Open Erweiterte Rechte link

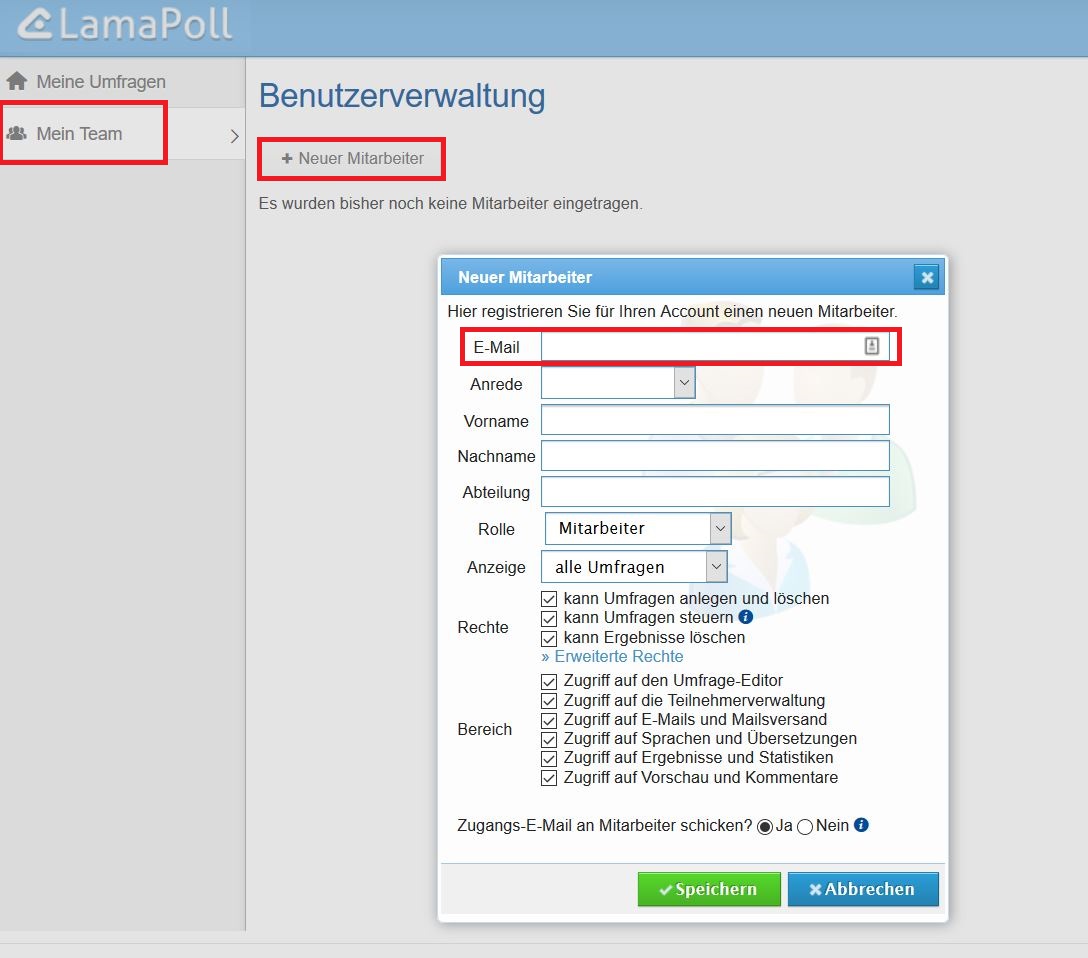tap(612, 656)
